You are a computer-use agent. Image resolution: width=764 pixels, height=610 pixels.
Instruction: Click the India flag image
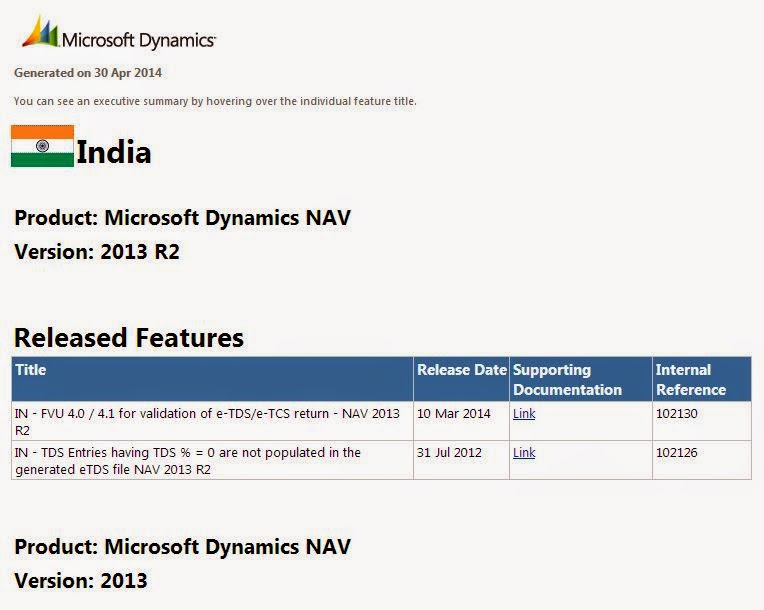coord(42,146)
